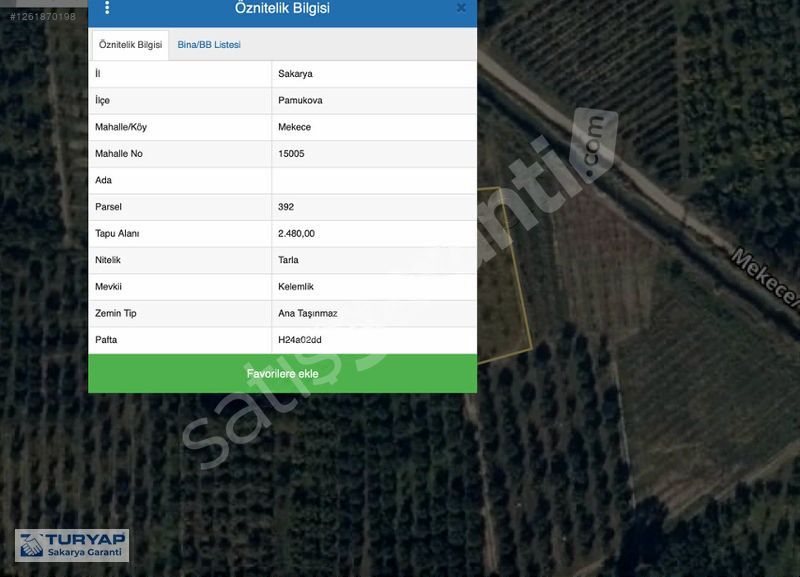Select the Öznitelik Bilgisi tab
Viewport: 800px width, 577px height.
130,45
